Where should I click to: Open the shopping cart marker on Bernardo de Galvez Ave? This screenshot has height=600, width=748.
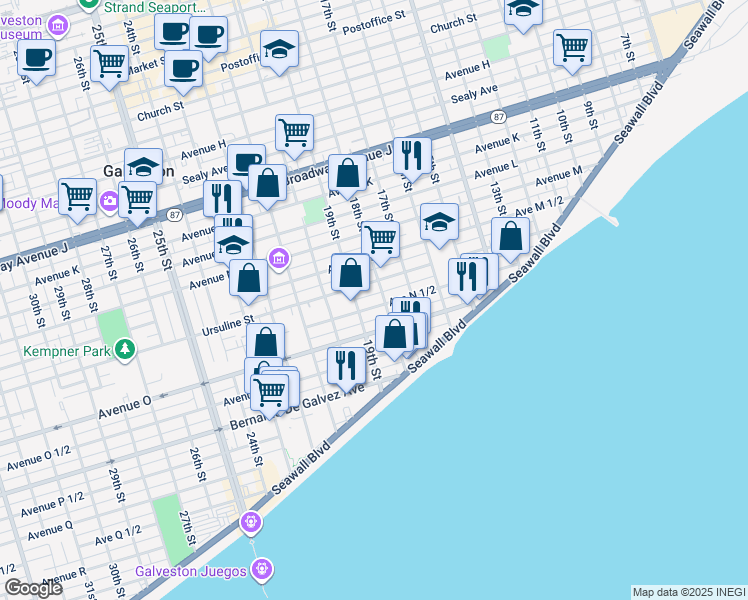270,393
